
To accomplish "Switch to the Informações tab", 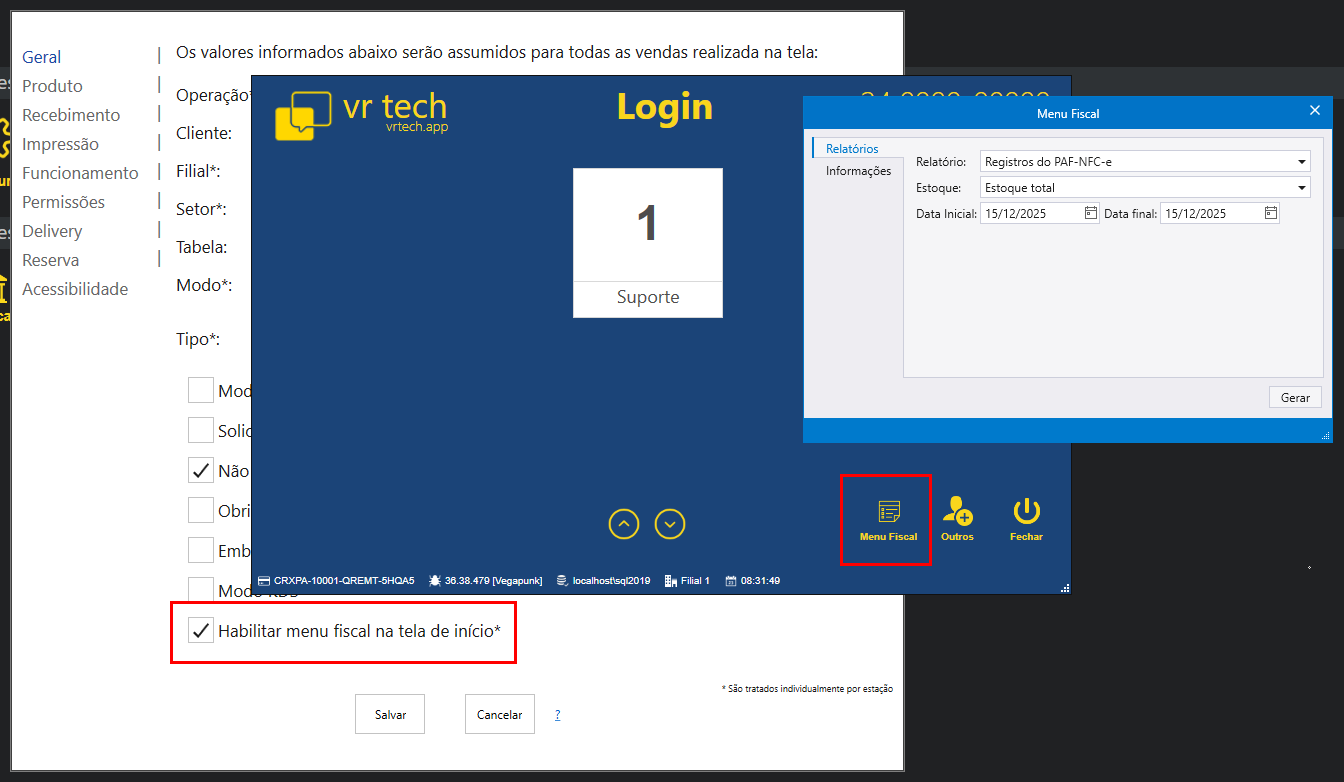I will [x=858, y=171].
